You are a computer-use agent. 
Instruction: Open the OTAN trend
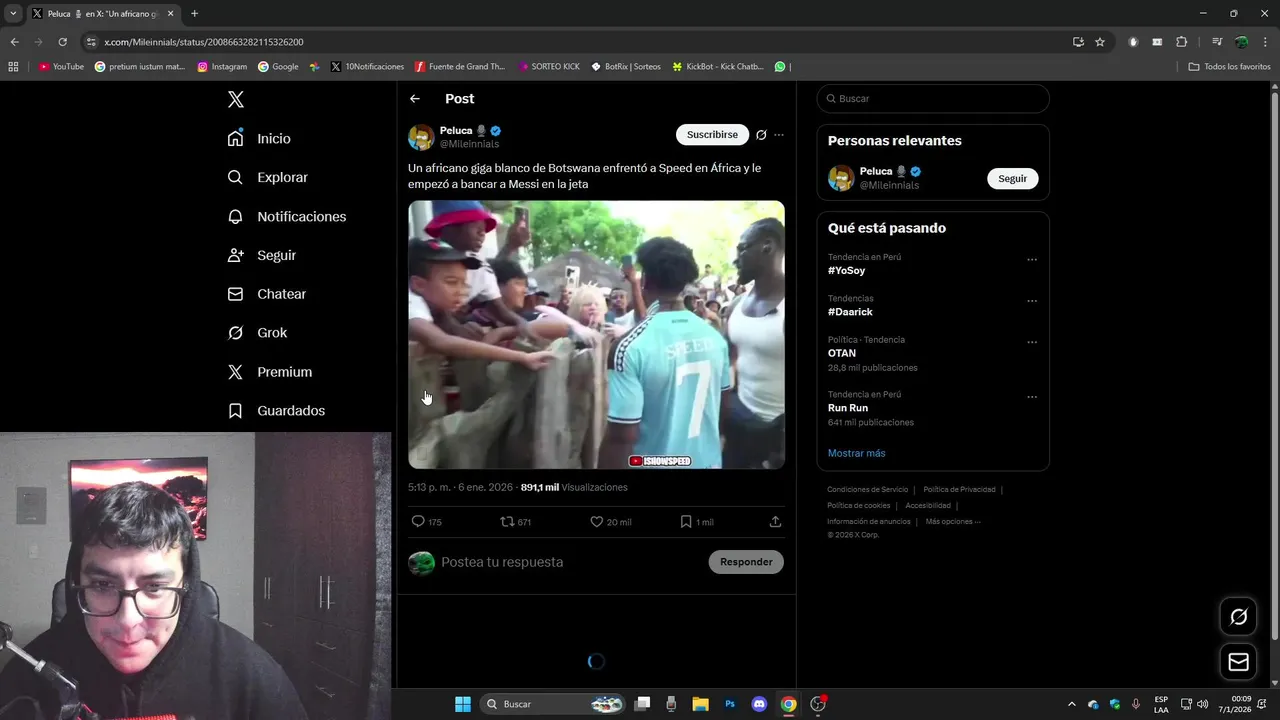click(842, 353)
